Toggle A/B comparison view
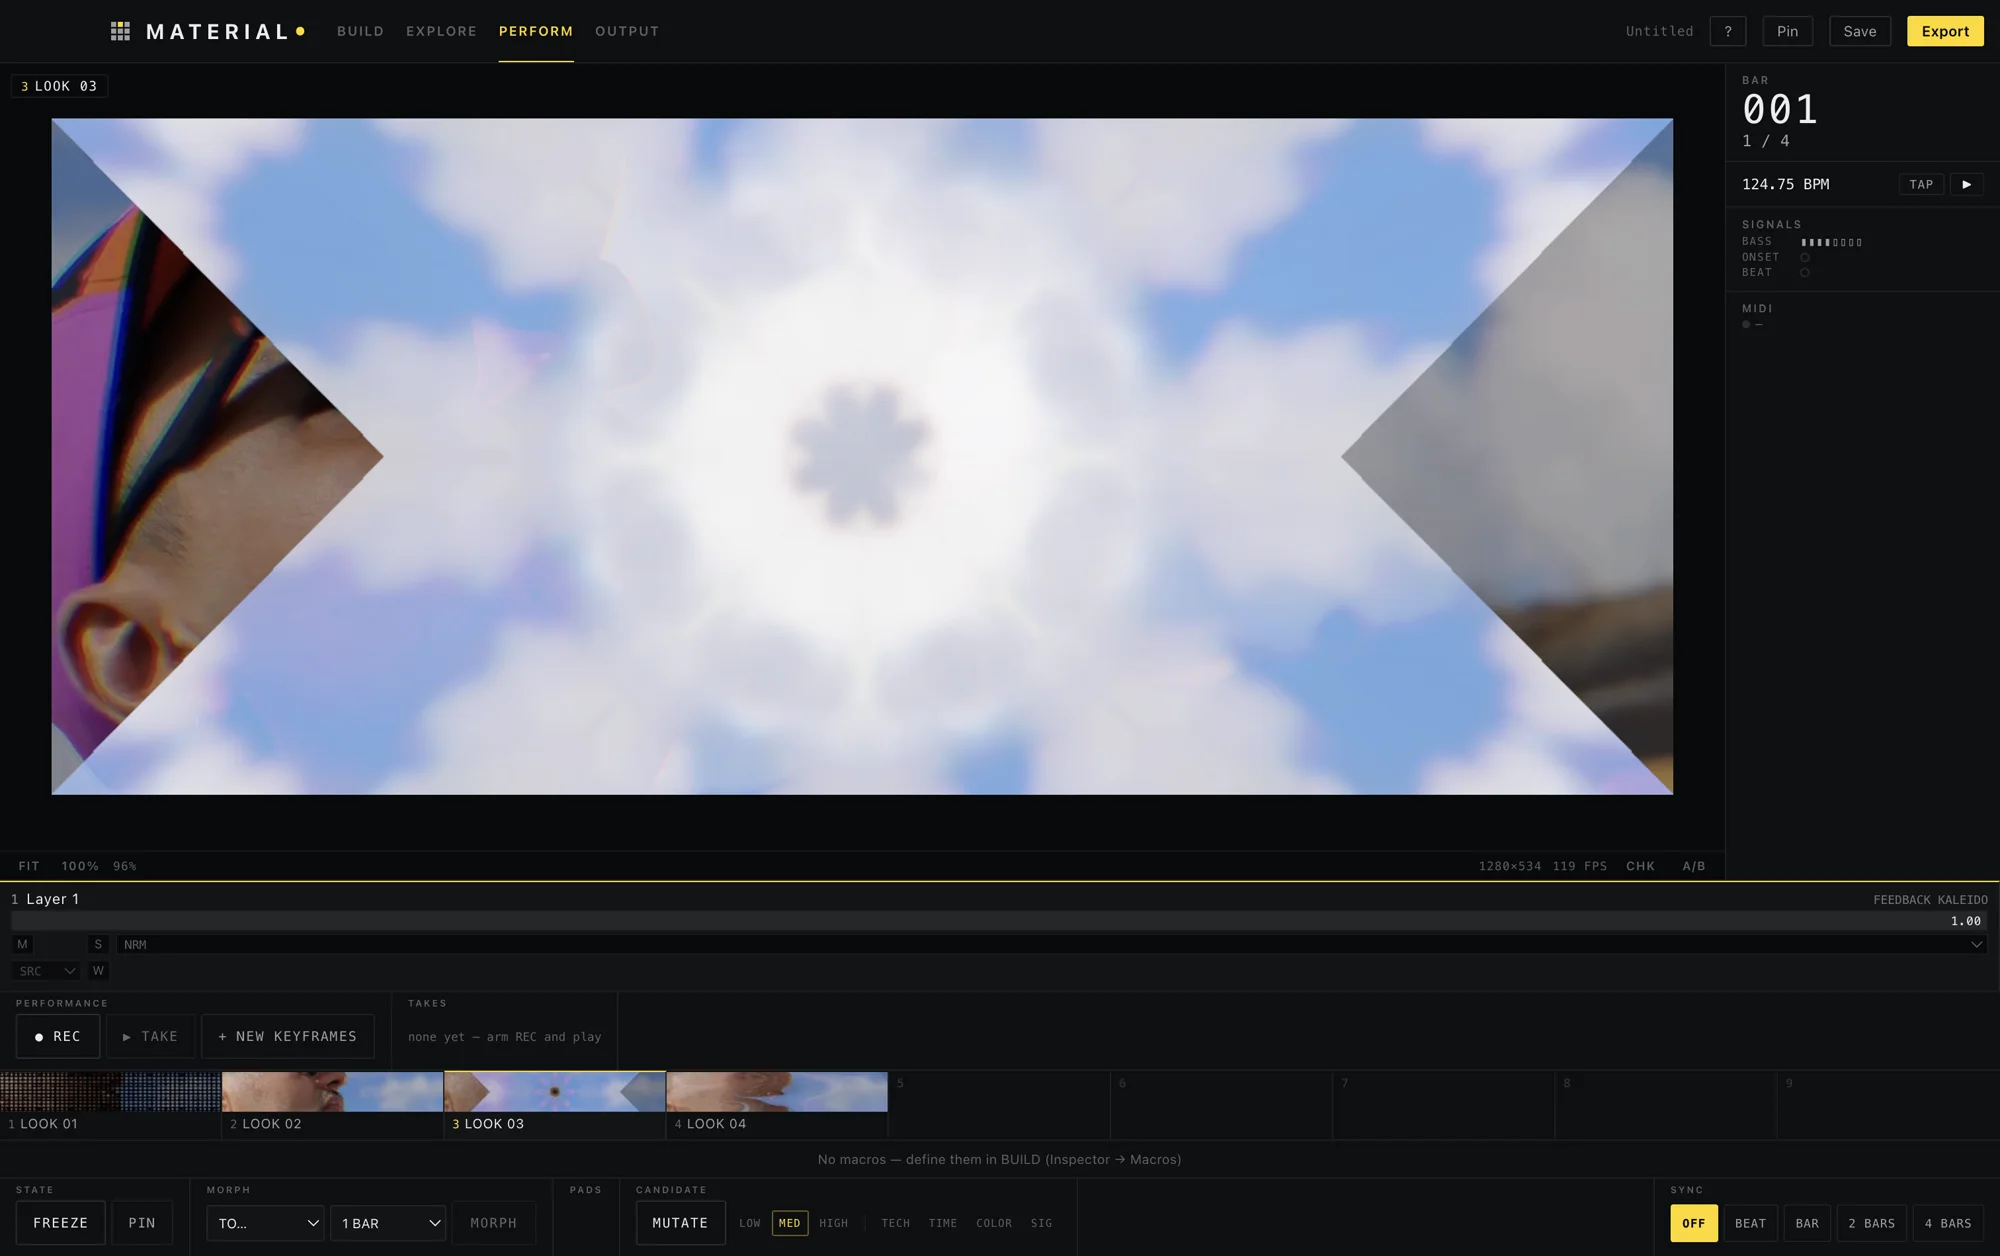Image resolution: width=2000 pixels, height=1256 pixels. coord(1694,866)
